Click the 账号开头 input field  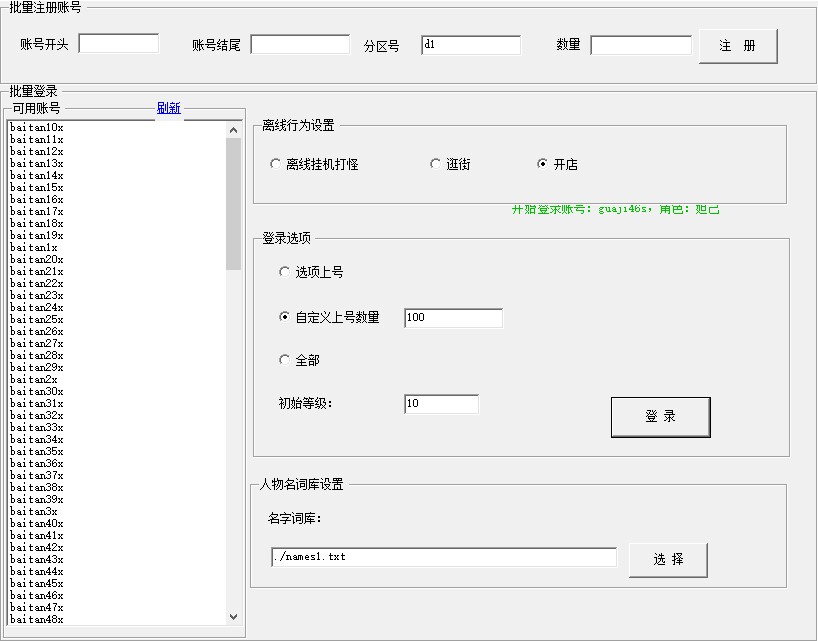pos(119,44)
